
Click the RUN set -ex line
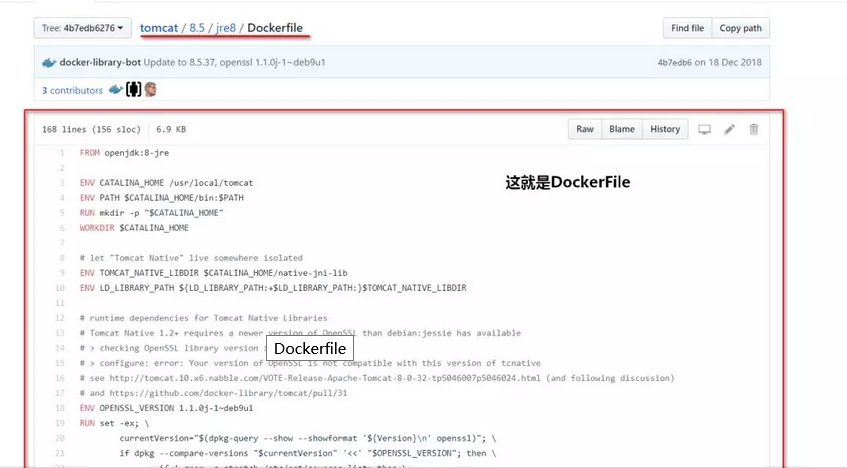pos(114,423)
